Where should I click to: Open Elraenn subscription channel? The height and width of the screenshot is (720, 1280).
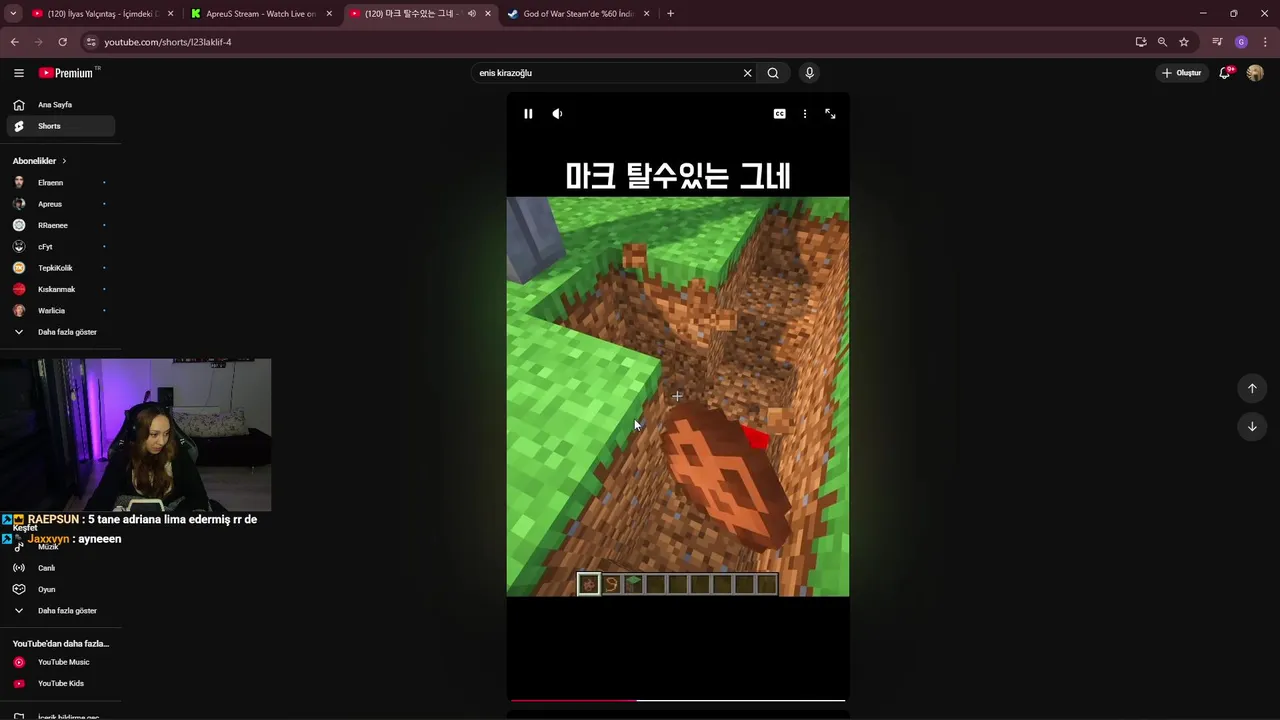60,183
